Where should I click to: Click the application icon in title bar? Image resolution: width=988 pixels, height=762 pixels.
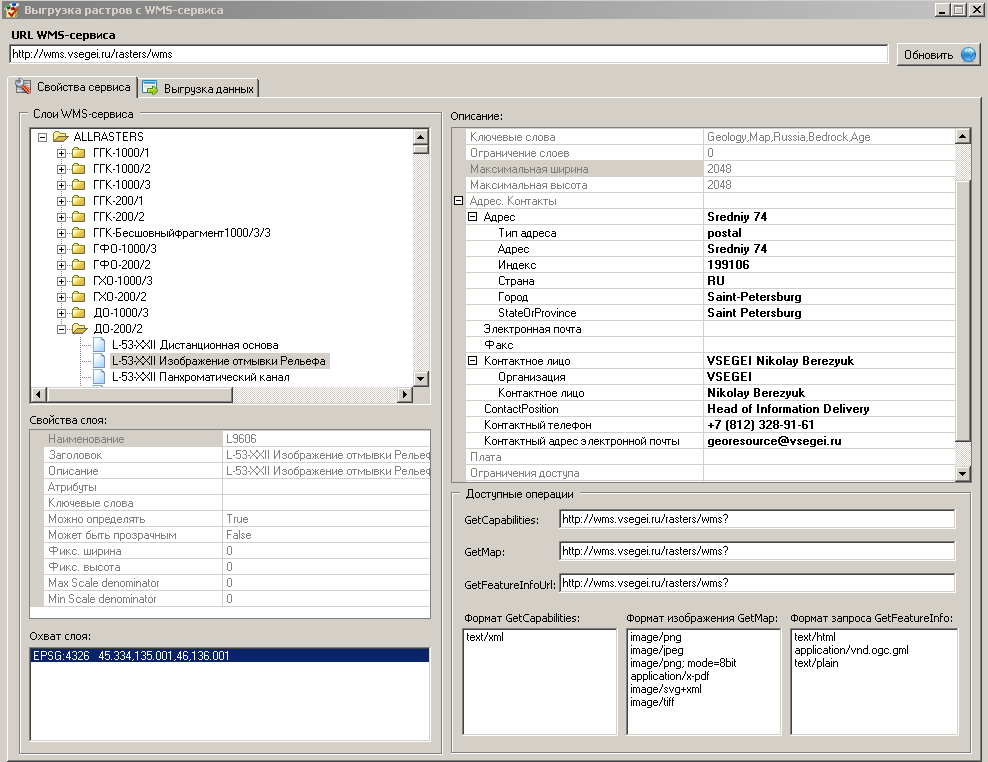tap(12, 10)
